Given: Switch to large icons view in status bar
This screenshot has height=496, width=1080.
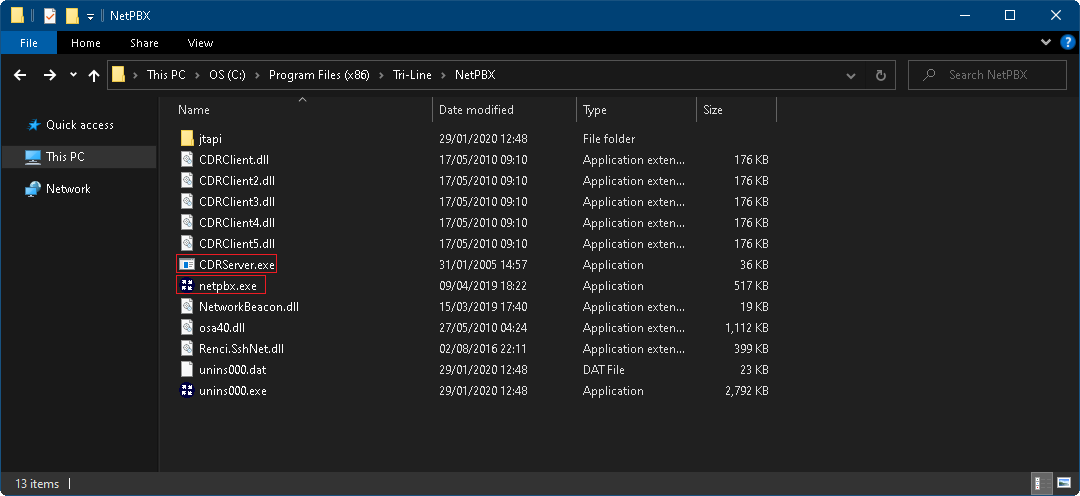Looking at the screenshot, I should pos(1064,484).
